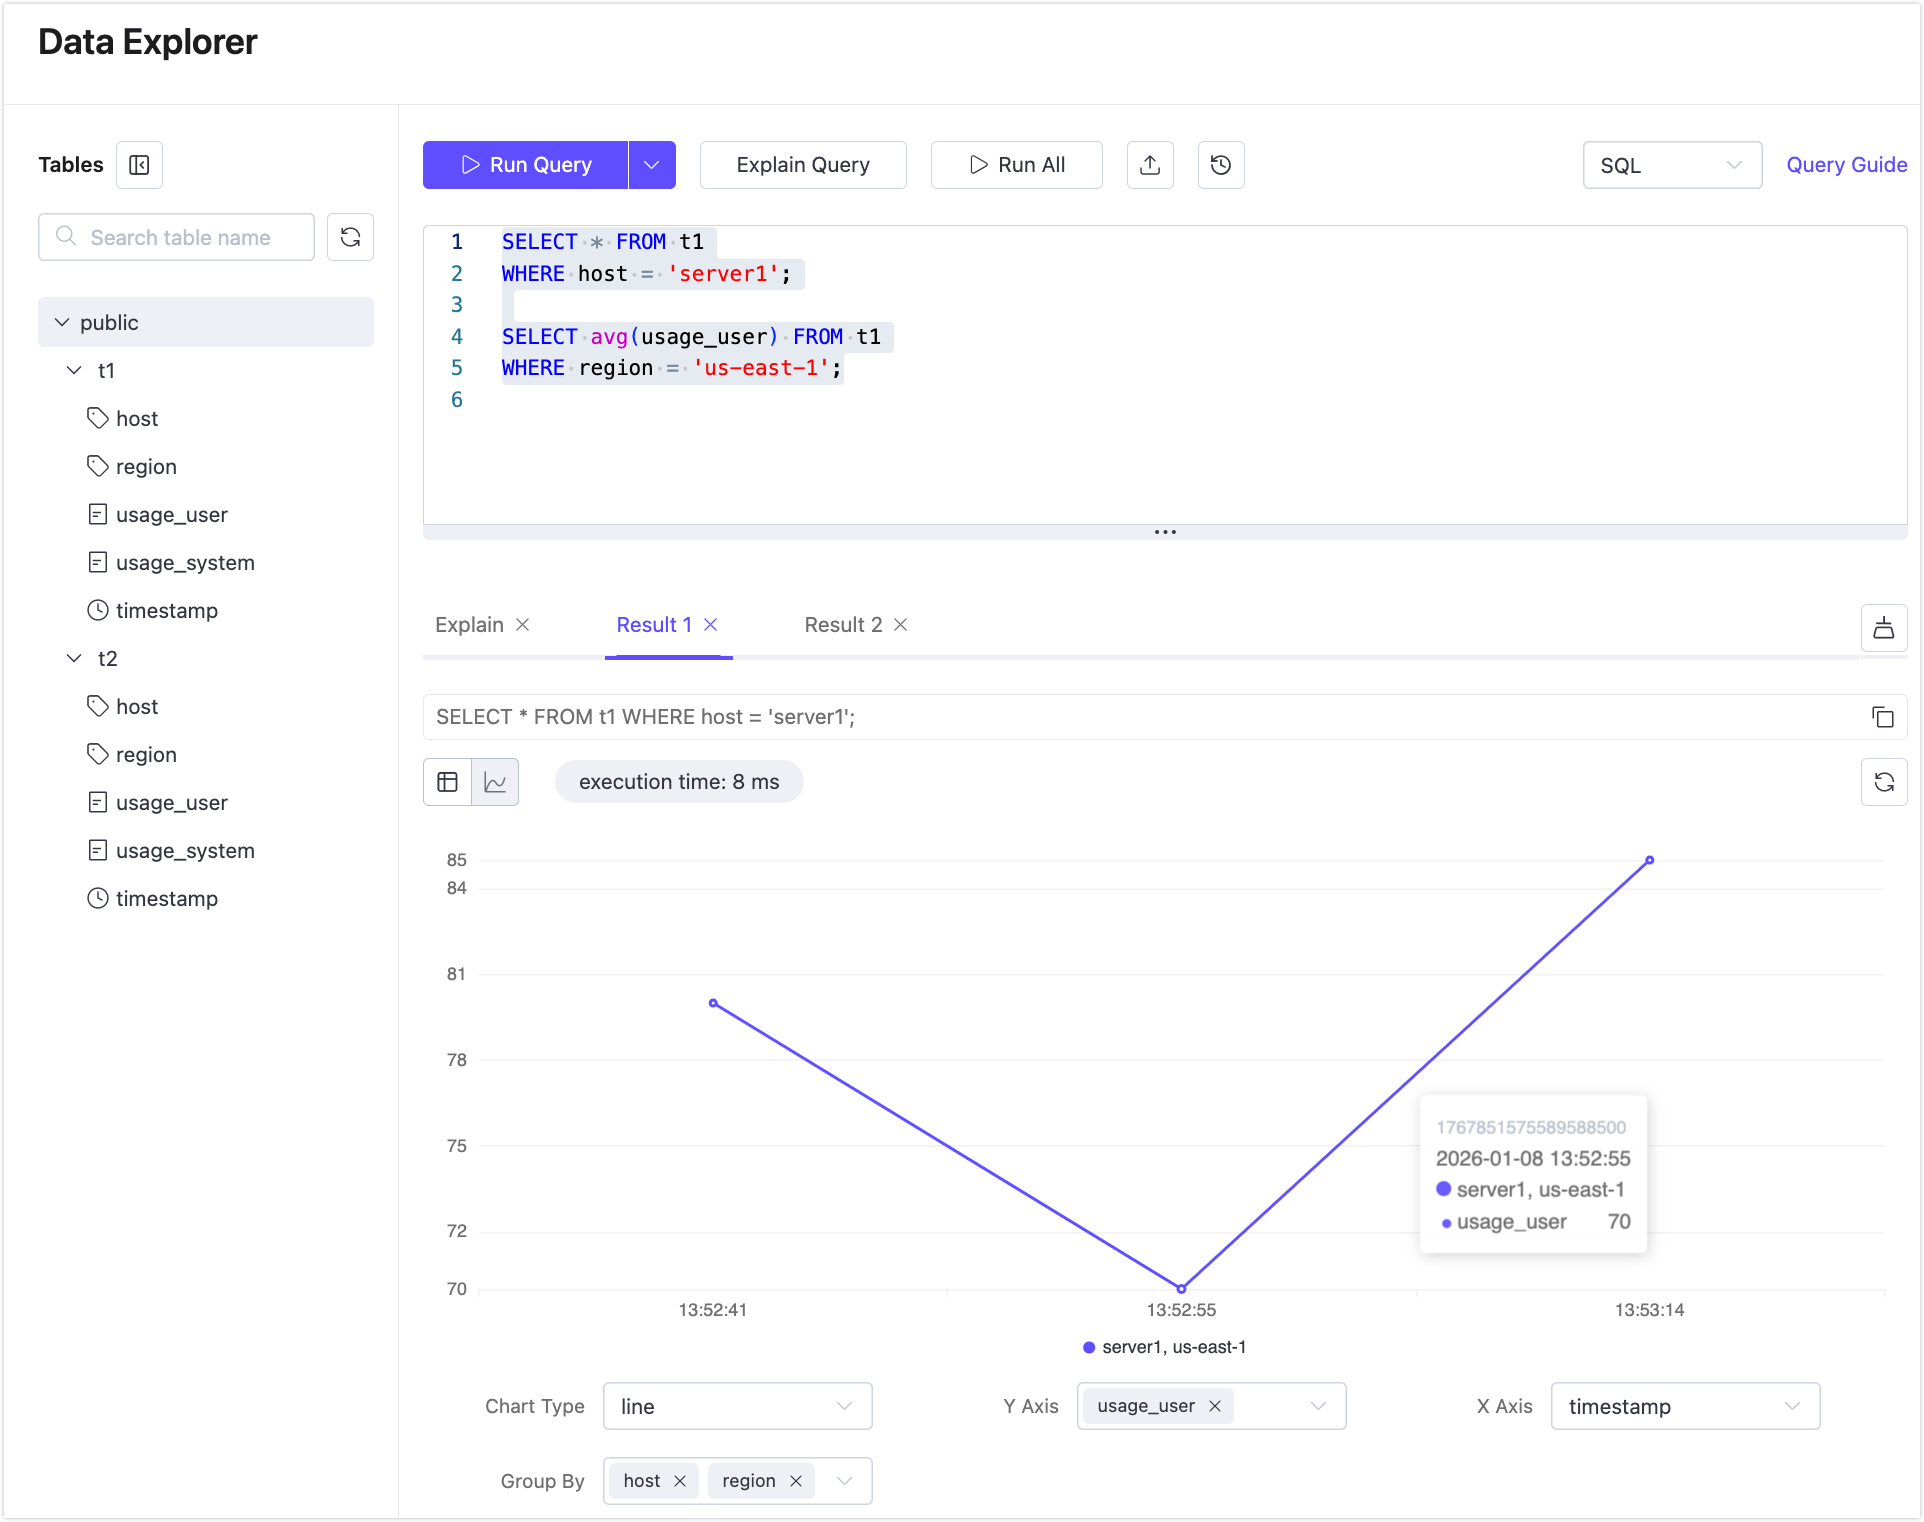Viewport: 1924px width, 1522px height.
Task: Open the Explain tab
Action: pos(469,625)
